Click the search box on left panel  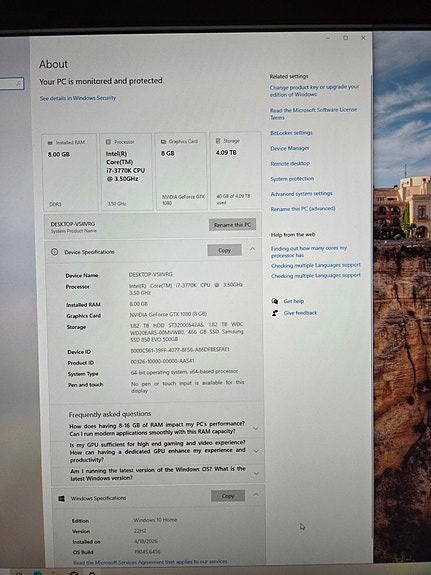pos(12,84)
